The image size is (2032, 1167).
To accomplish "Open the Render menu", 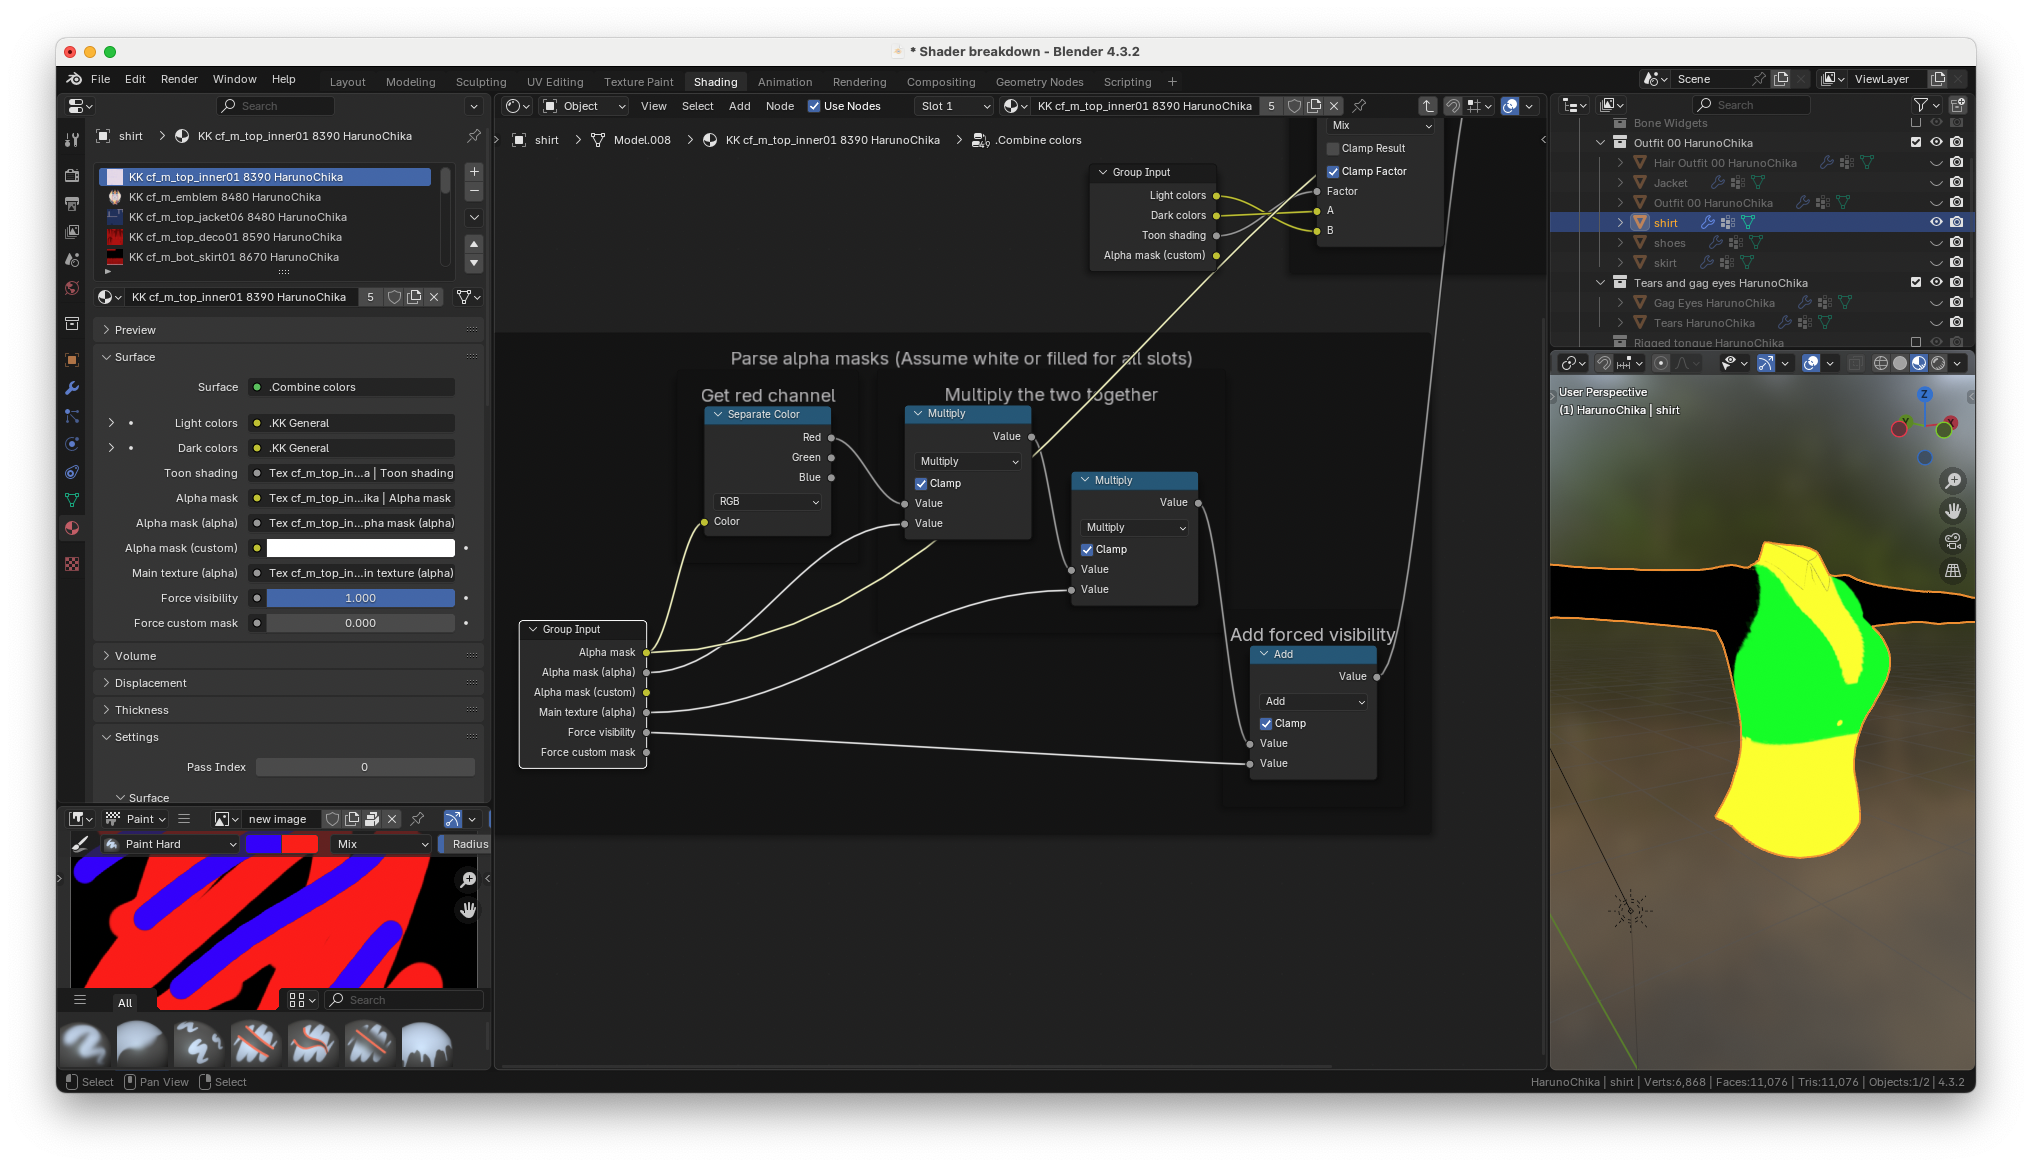I will click(179, 79).
